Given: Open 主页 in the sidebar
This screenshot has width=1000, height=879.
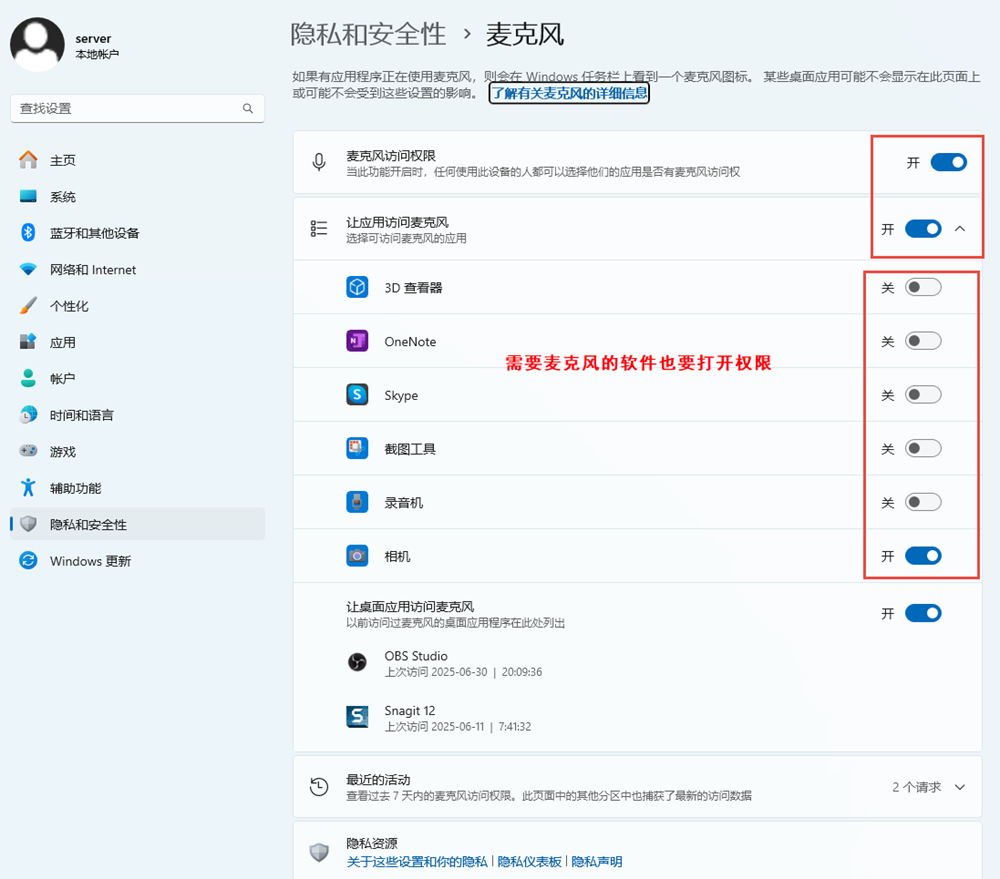Looking at the screenshot, I should [137, 160].
